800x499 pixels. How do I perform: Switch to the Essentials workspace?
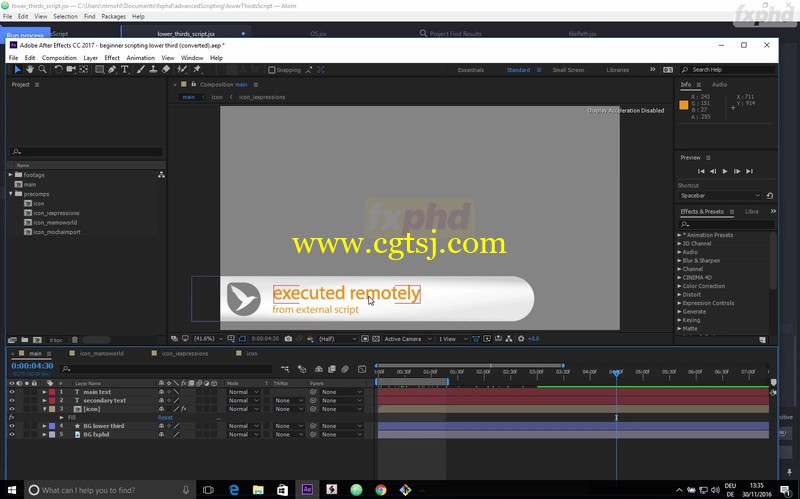470,70
